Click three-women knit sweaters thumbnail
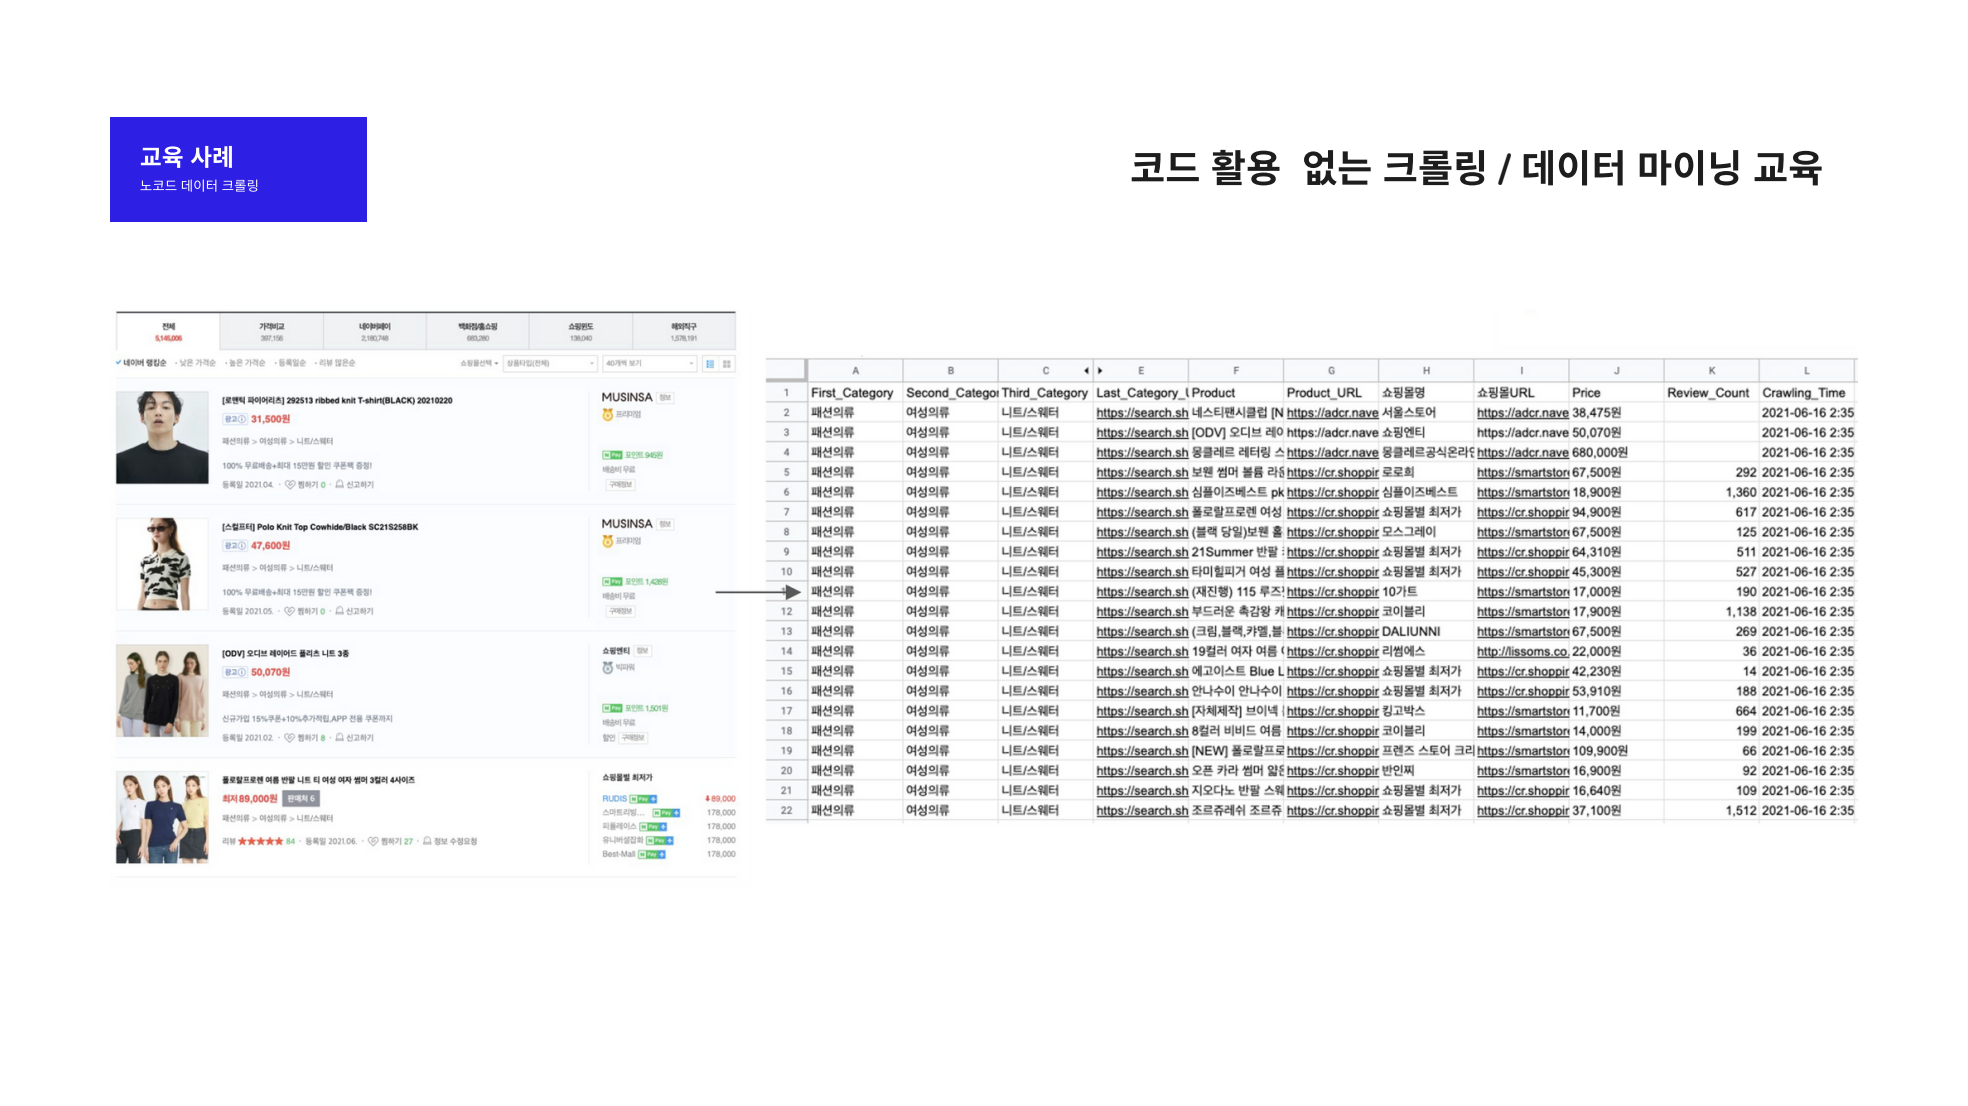Image resolution: width=1968 pixels, height=1106 pixels. pos(162,691)
